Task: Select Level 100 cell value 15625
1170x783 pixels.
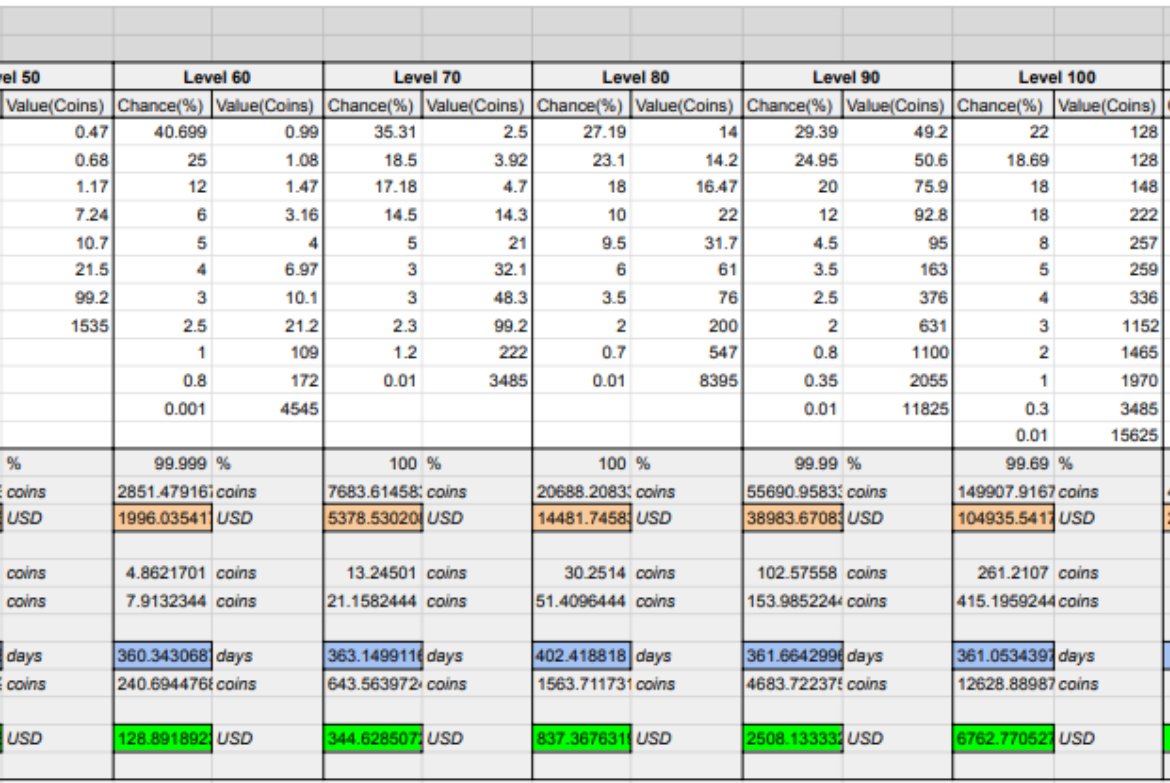Action: click(x=1108, y=435)
